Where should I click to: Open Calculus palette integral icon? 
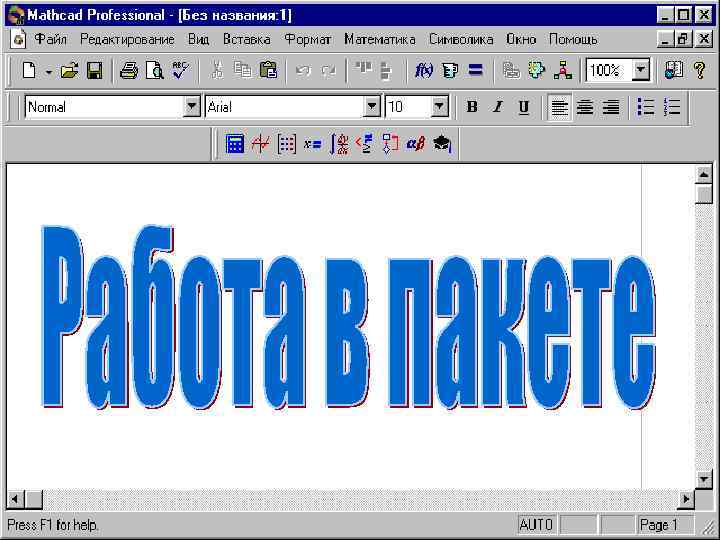pyautogui.click(x=338, y=144)
